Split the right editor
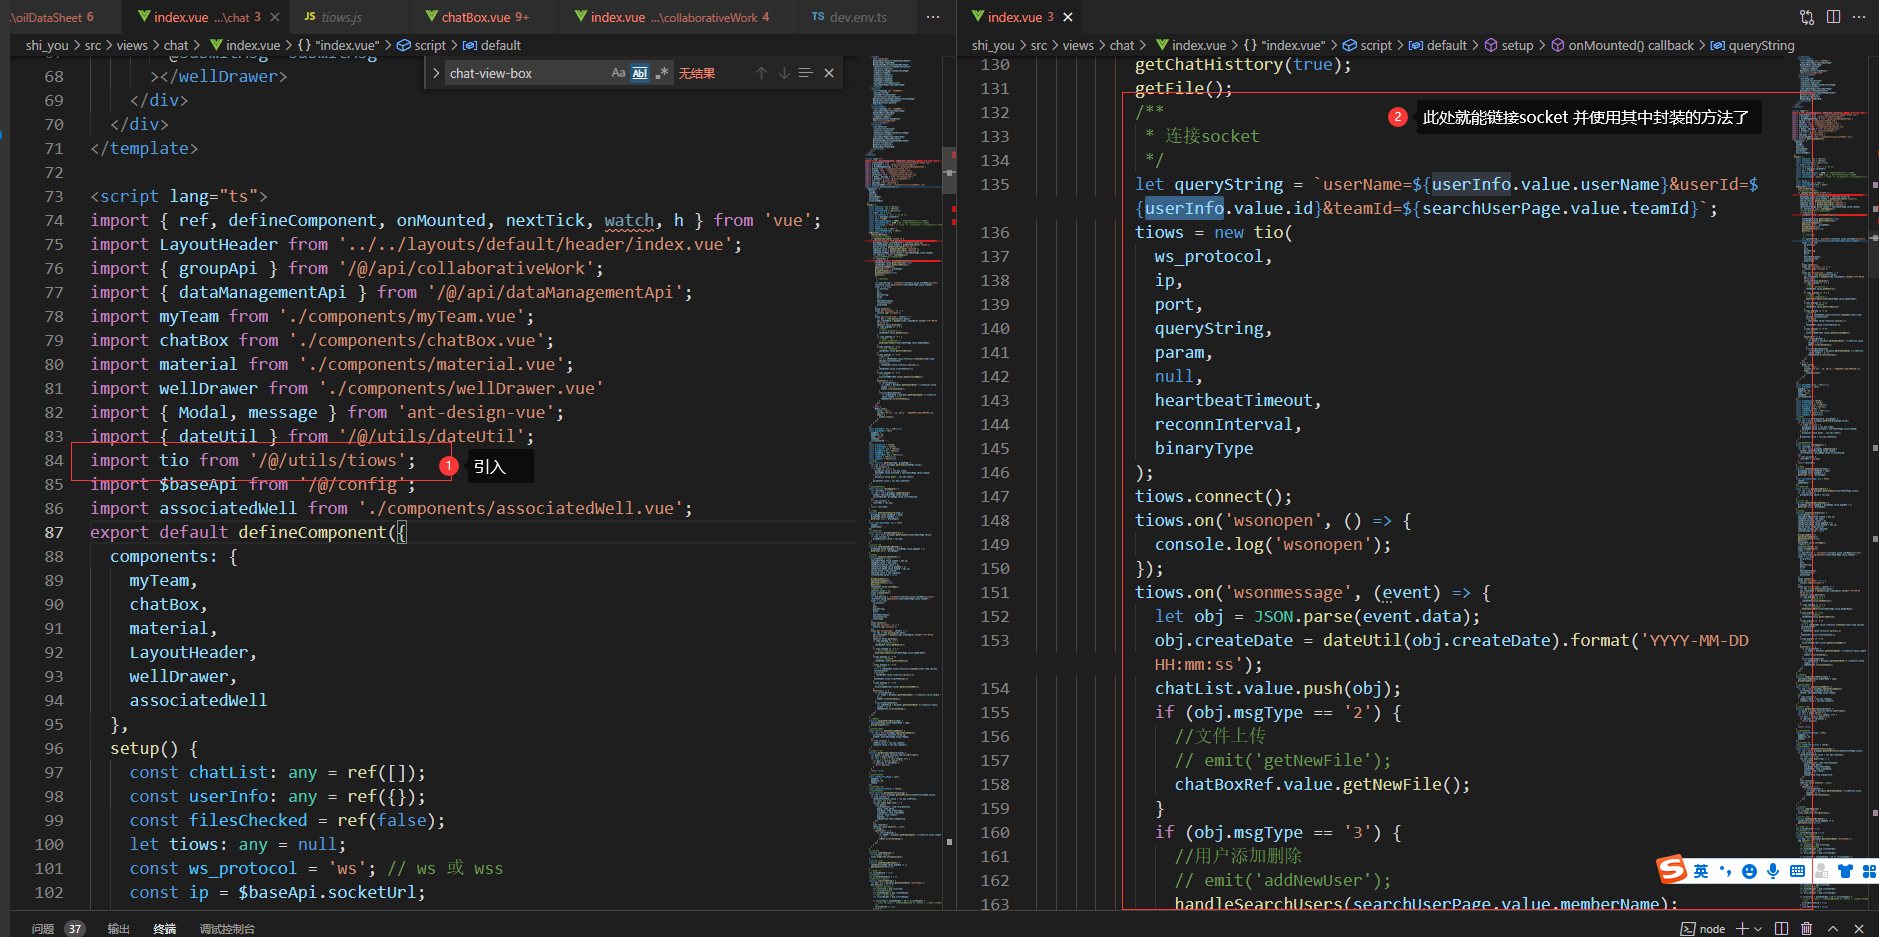Viewport: 1879px width, 937px height. (1833, 17)
